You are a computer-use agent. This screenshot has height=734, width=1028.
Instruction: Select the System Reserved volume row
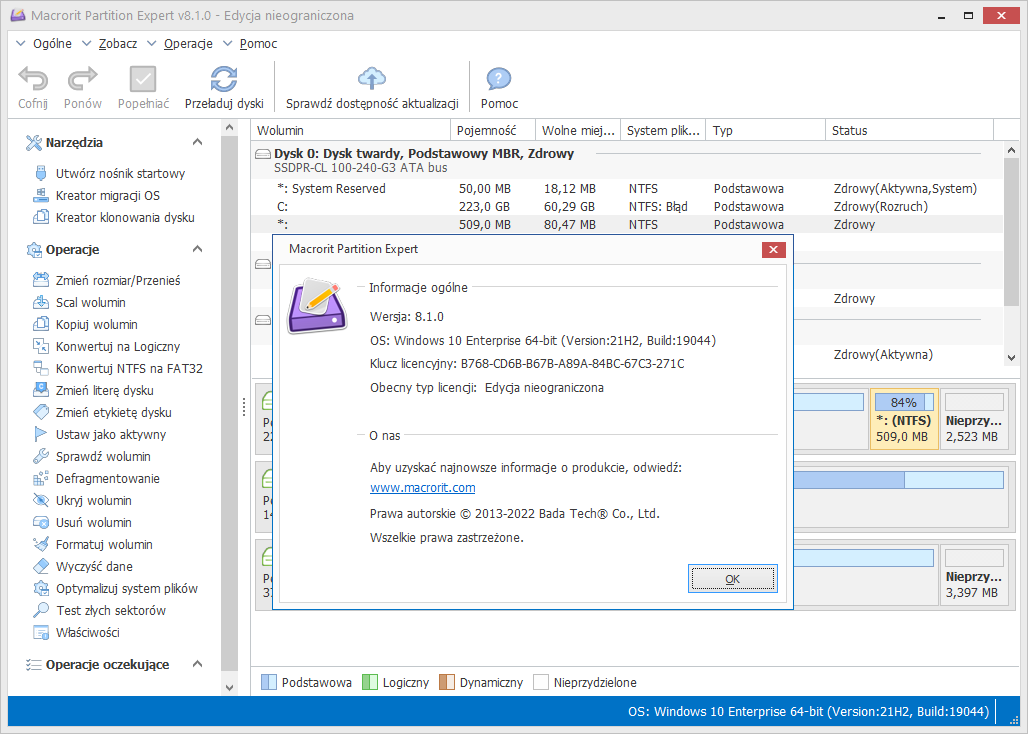[x=627, y=189]
